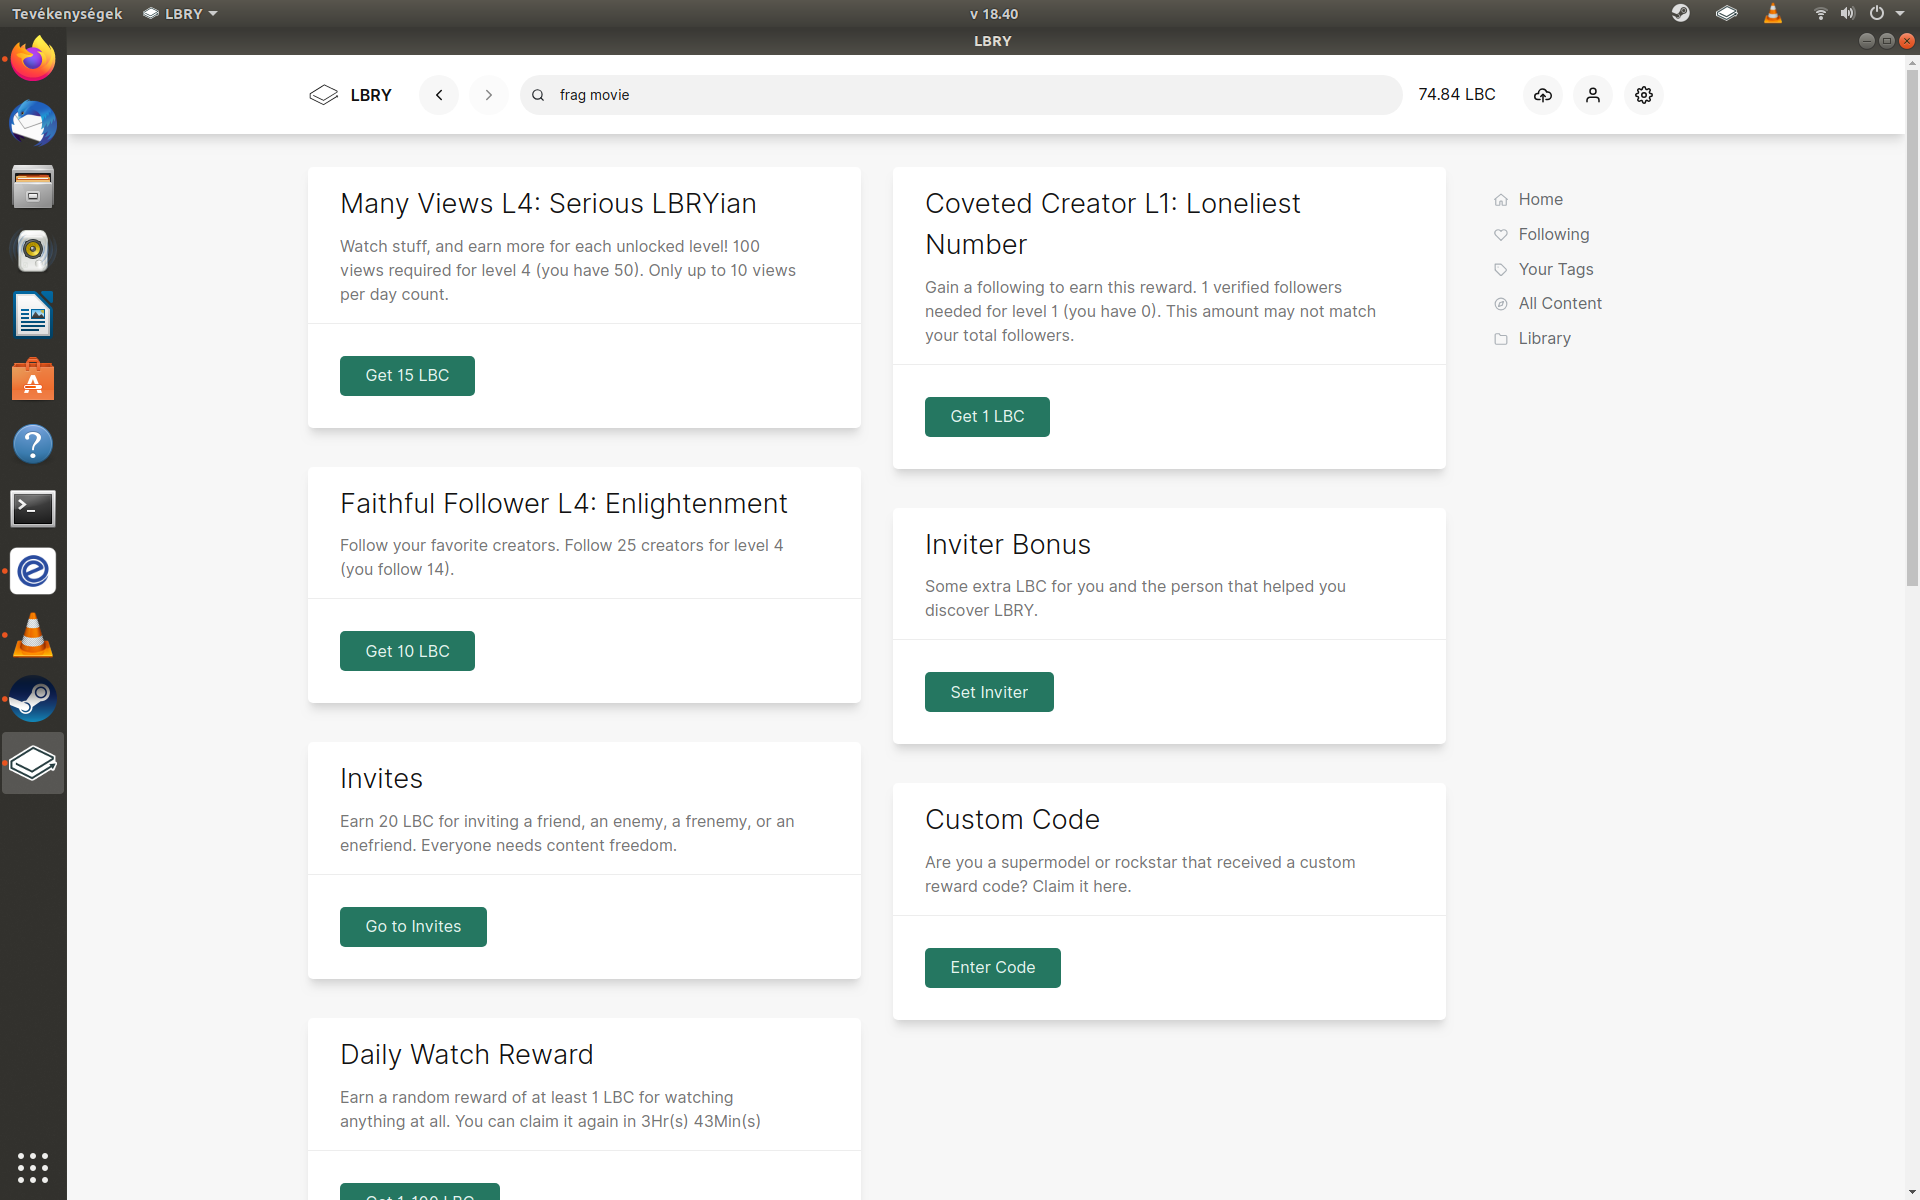1920x1200 pixels.
Task: Open the account user icon menu
Action: 1593,95
